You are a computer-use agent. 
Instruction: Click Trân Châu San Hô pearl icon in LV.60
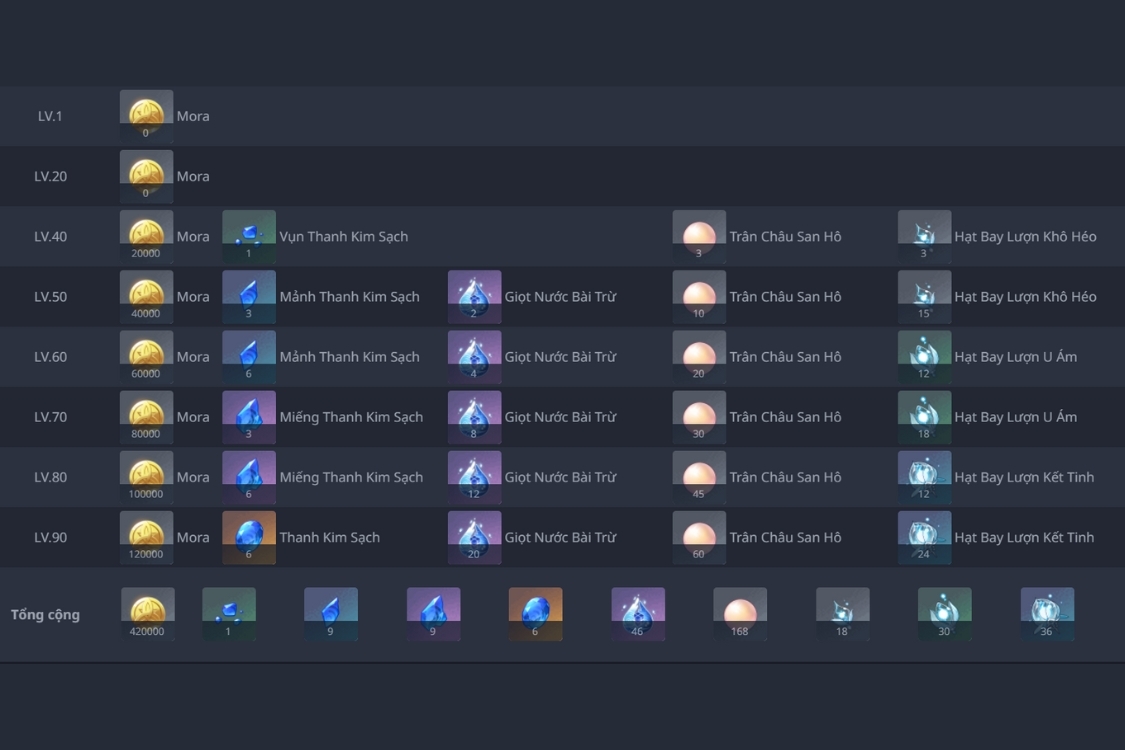(699, 357)
